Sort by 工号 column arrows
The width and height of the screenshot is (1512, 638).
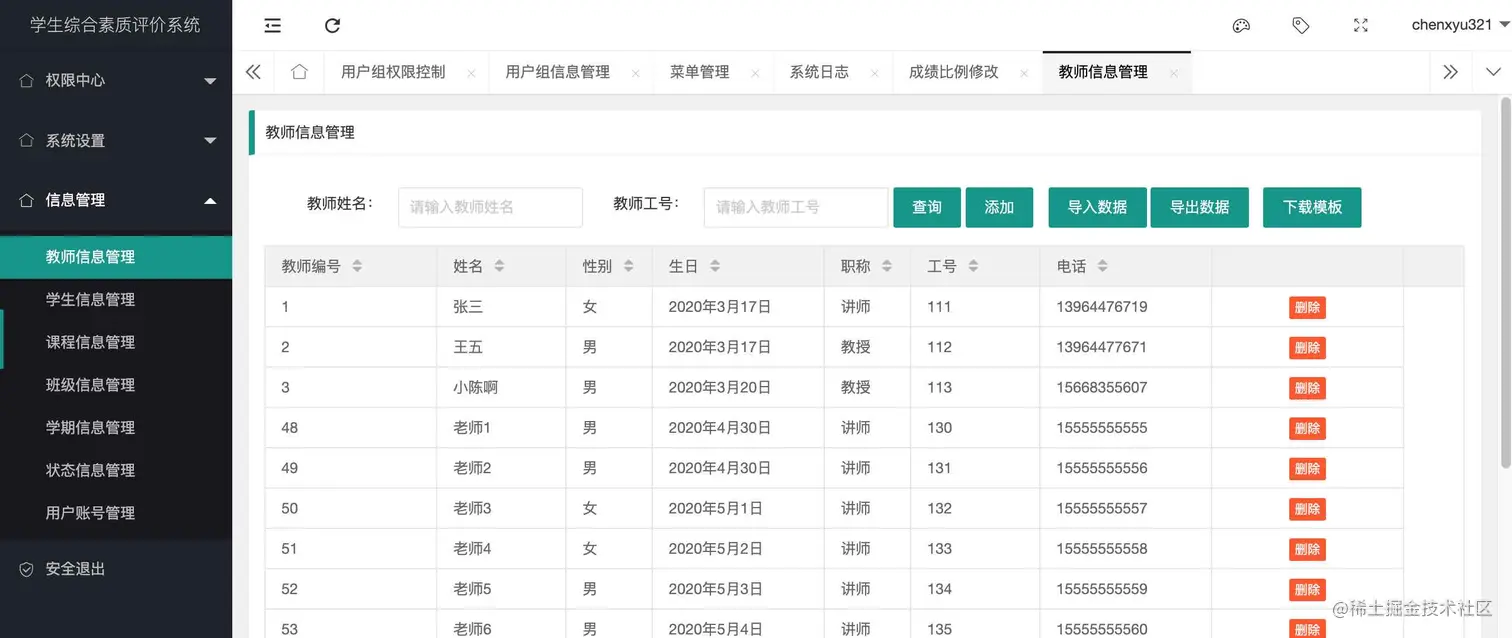(973, 267)
